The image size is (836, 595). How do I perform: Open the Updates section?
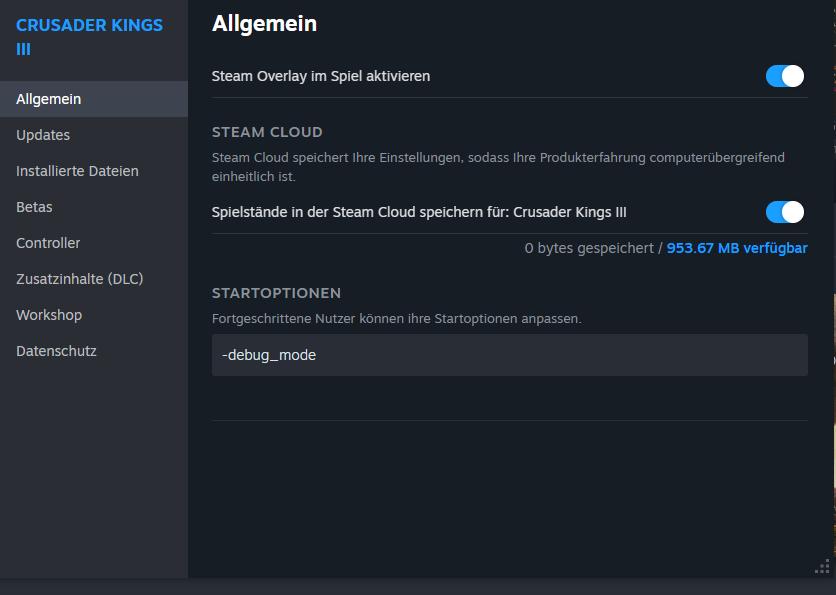click(94, 135)
